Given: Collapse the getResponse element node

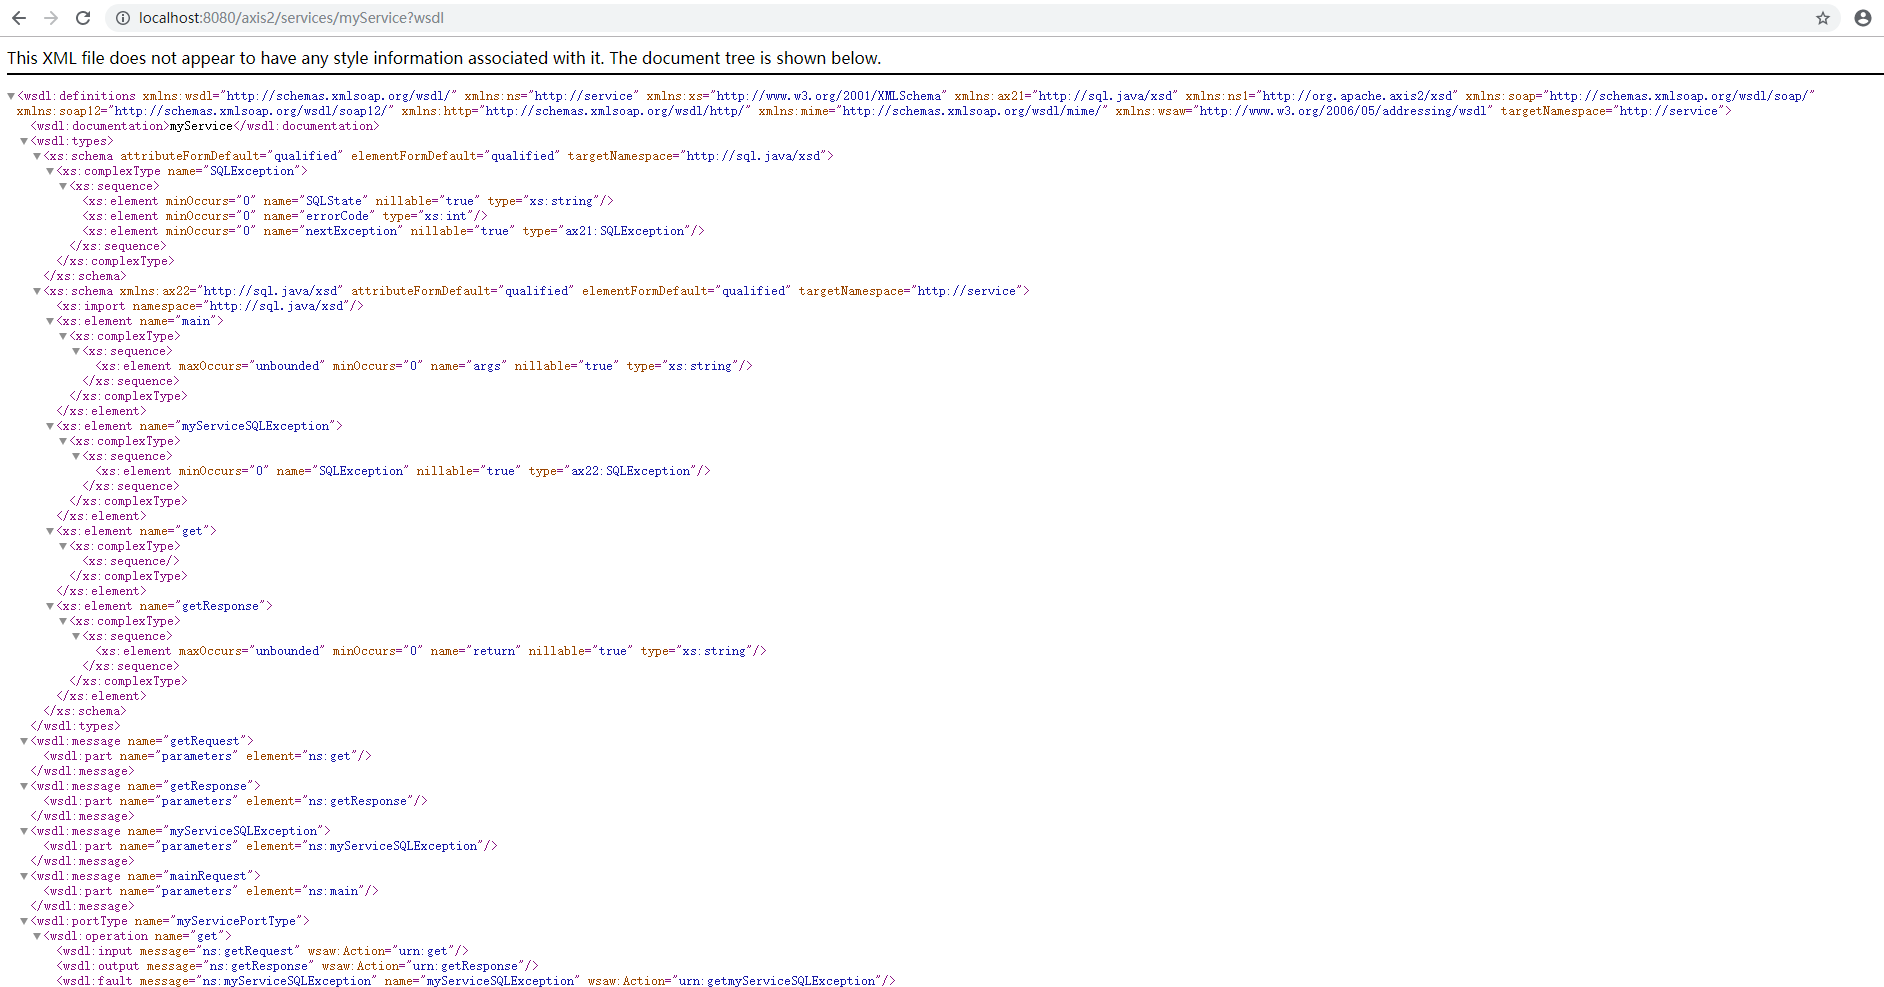Looking at the screenshot, I should [51, 605].
